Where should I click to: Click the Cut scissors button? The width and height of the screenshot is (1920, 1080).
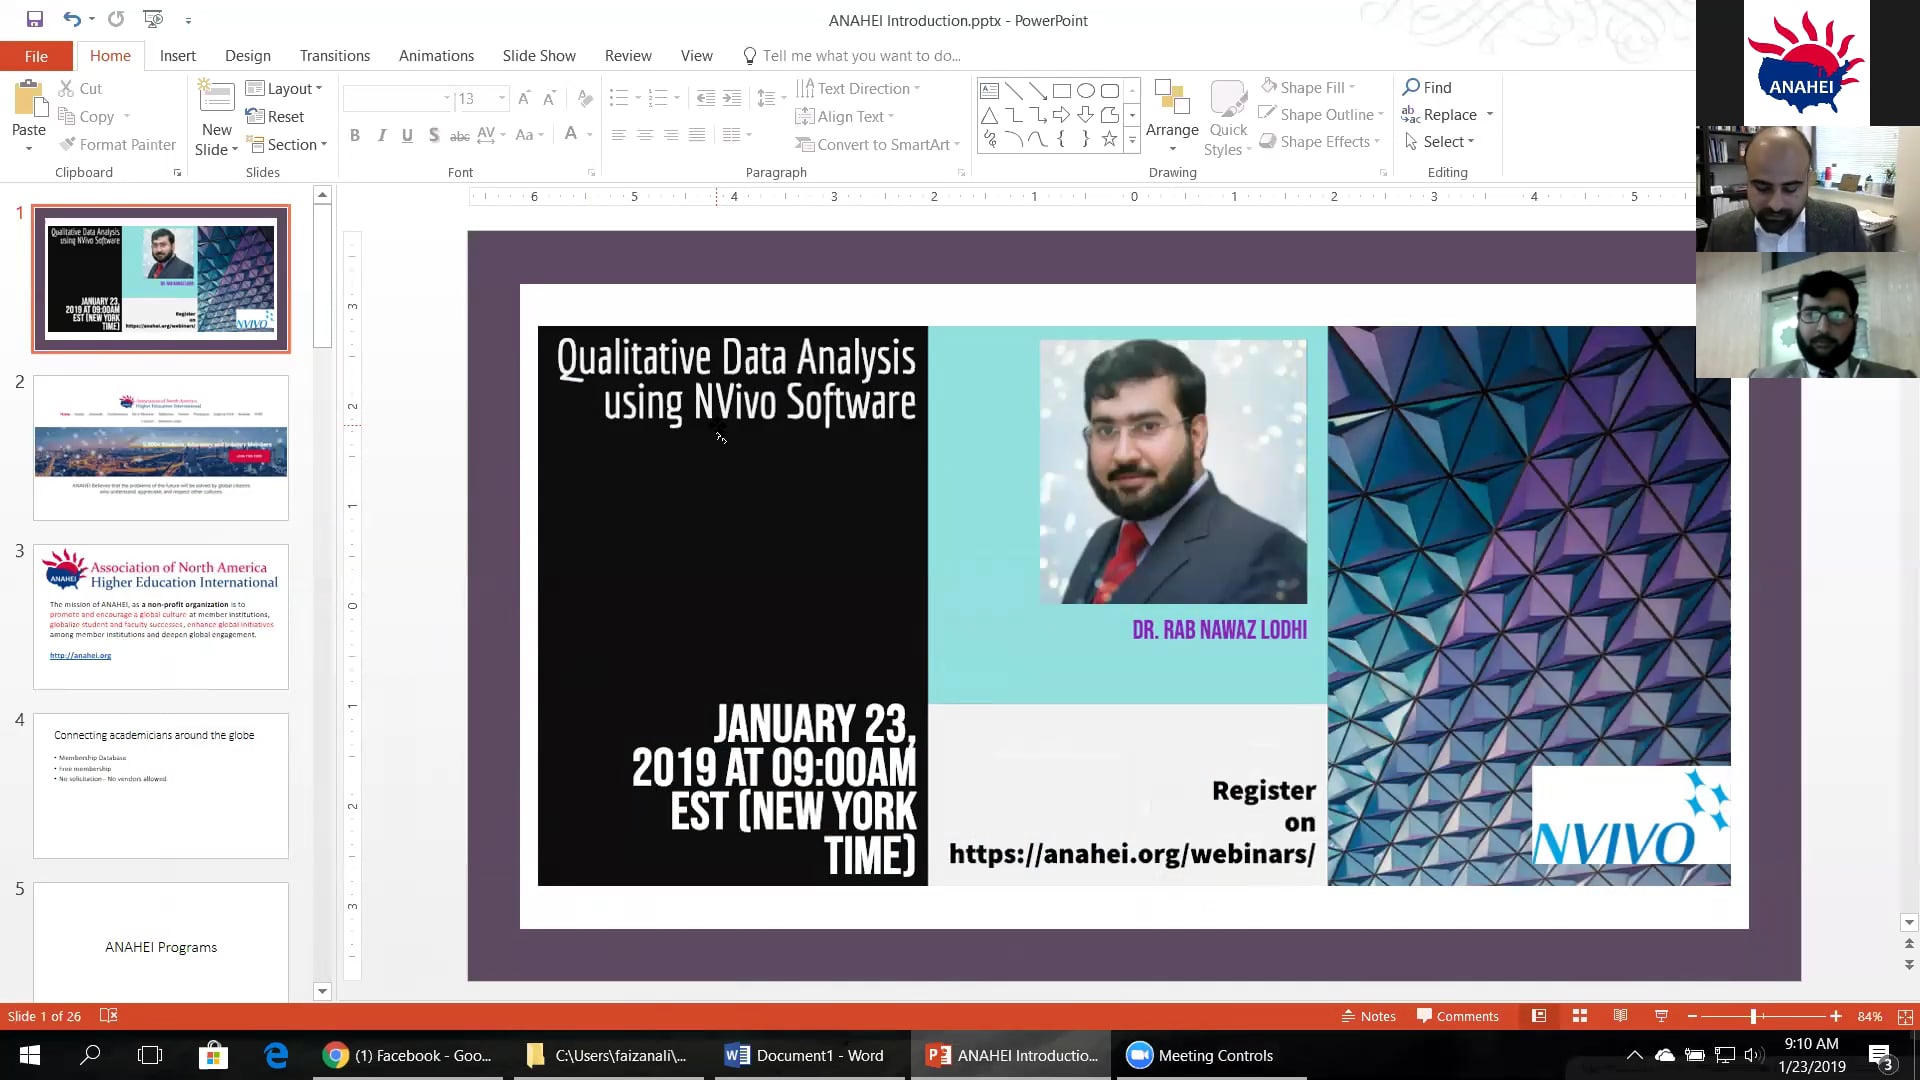[80, 88]
